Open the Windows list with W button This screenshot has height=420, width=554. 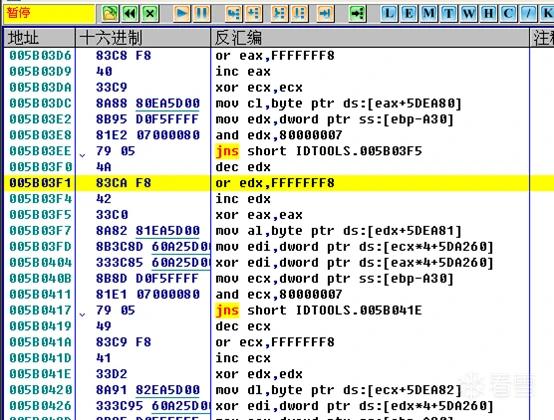tap(469, 14)
